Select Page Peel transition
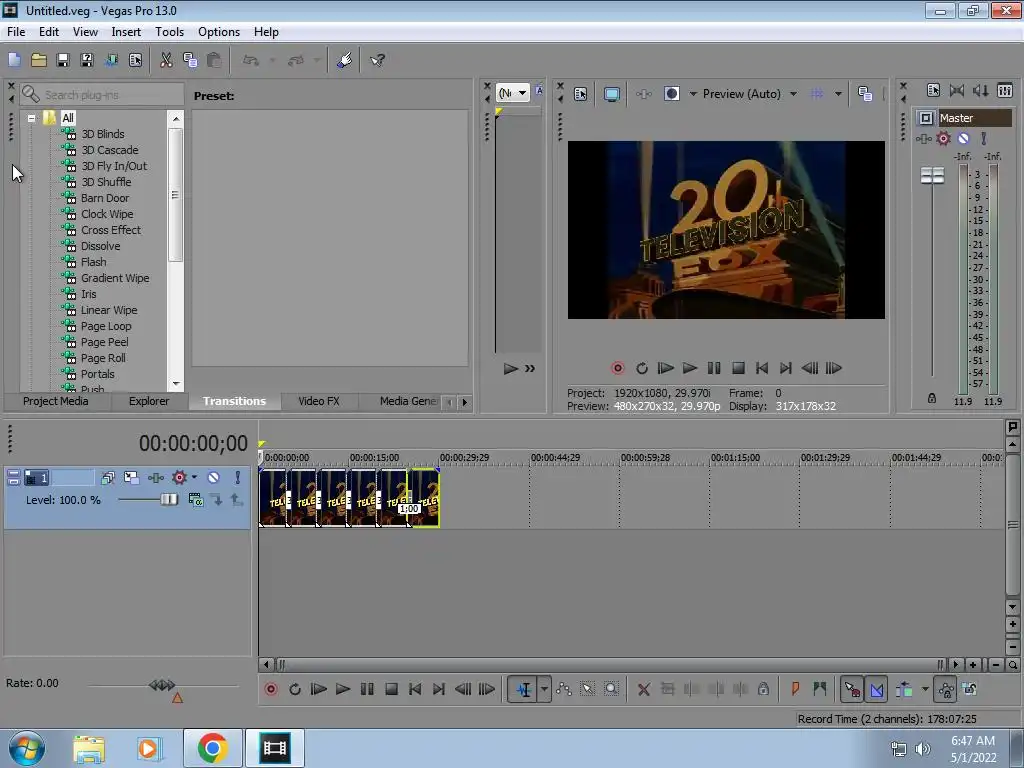 point(104,342)
